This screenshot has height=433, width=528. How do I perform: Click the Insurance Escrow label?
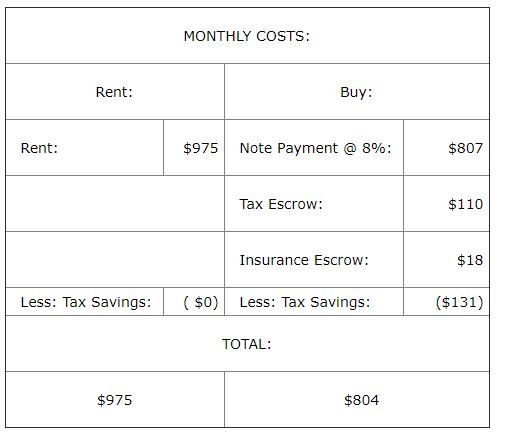[304, 260]
